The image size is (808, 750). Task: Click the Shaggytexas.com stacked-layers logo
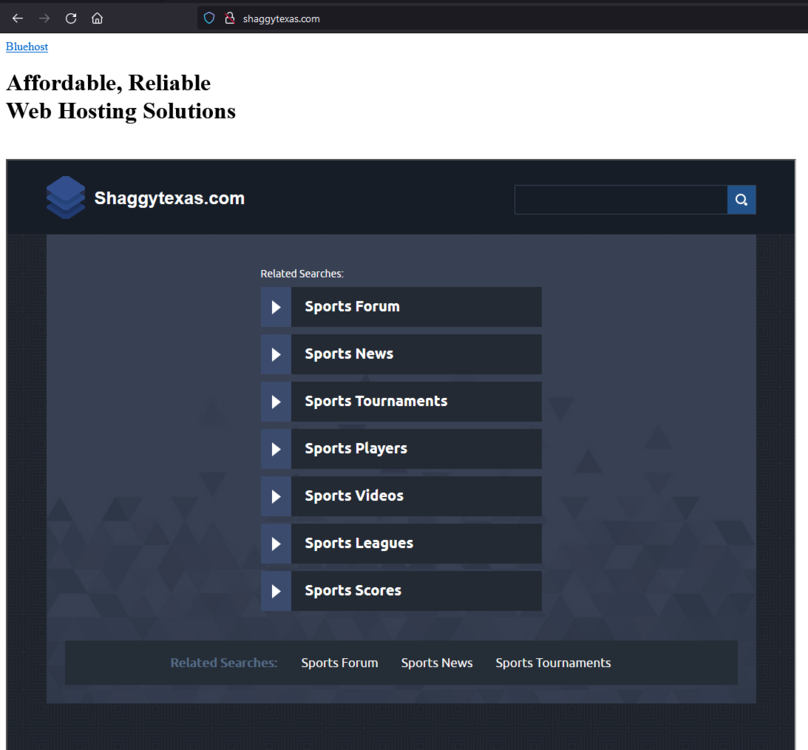click(65, 197)
